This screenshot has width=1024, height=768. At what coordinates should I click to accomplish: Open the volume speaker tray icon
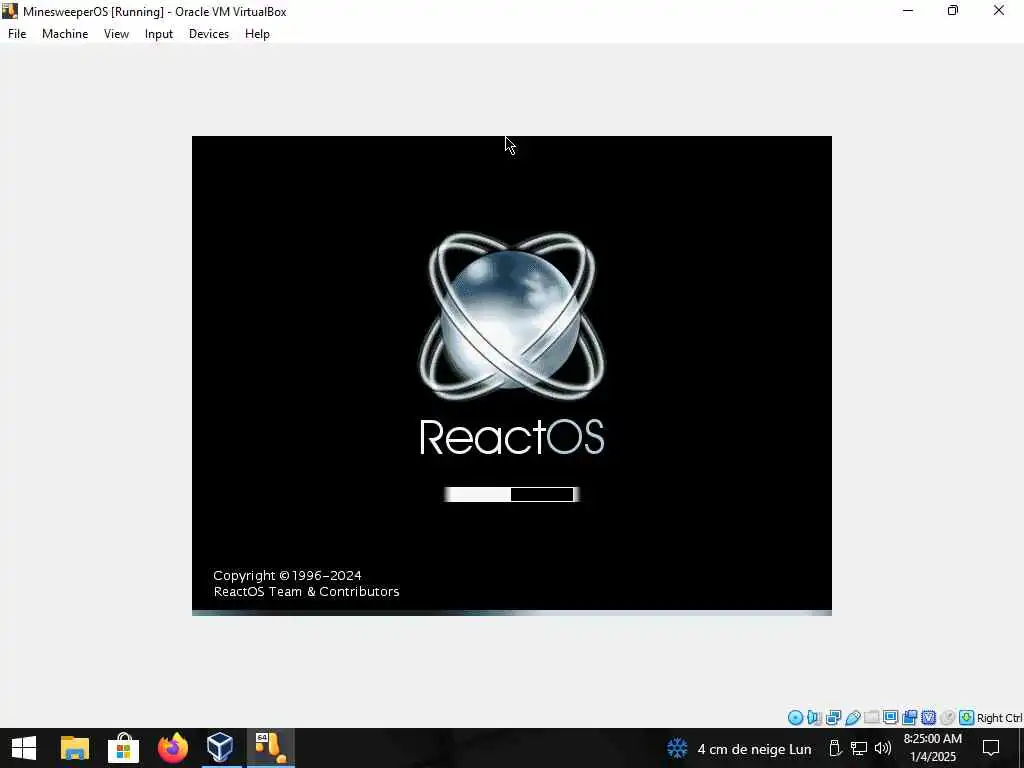pyautogui.click(x=882, y=748)
